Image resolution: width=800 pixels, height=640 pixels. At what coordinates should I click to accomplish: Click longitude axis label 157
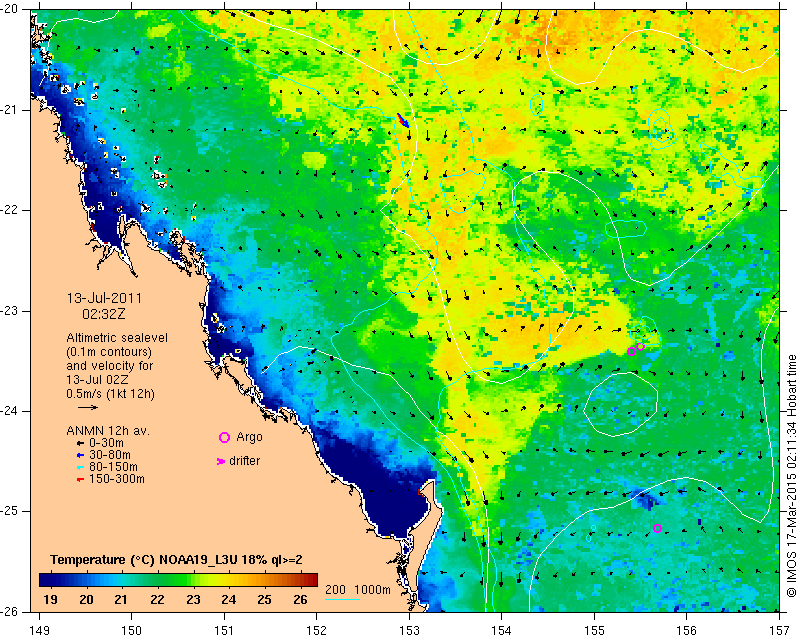(780, 631)
